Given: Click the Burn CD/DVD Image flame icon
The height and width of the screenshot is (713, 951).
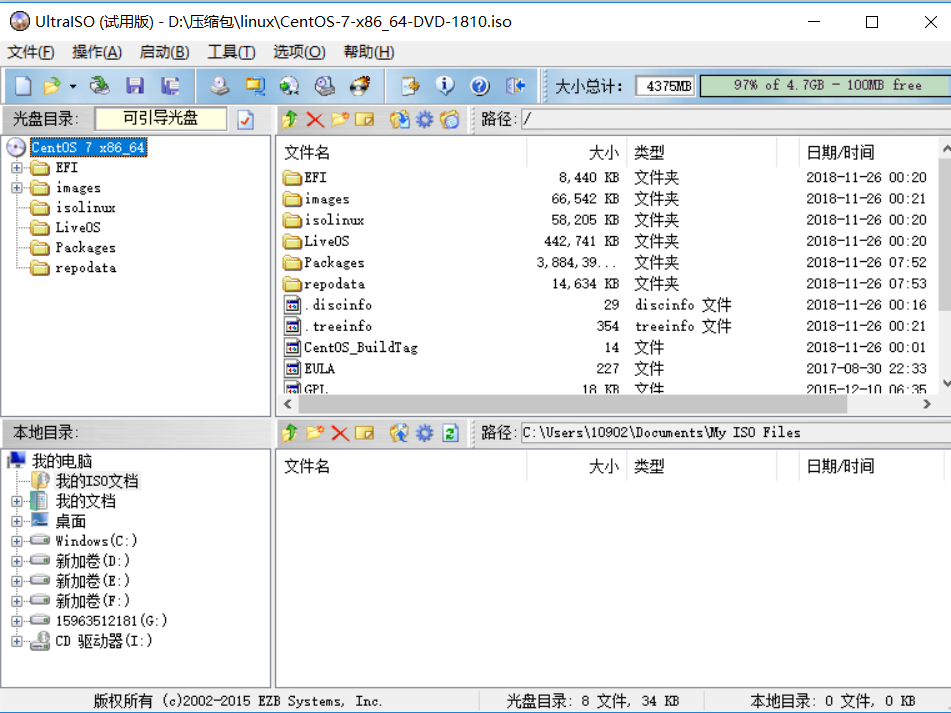Looking at the screenshot, I should click(360, 85).
